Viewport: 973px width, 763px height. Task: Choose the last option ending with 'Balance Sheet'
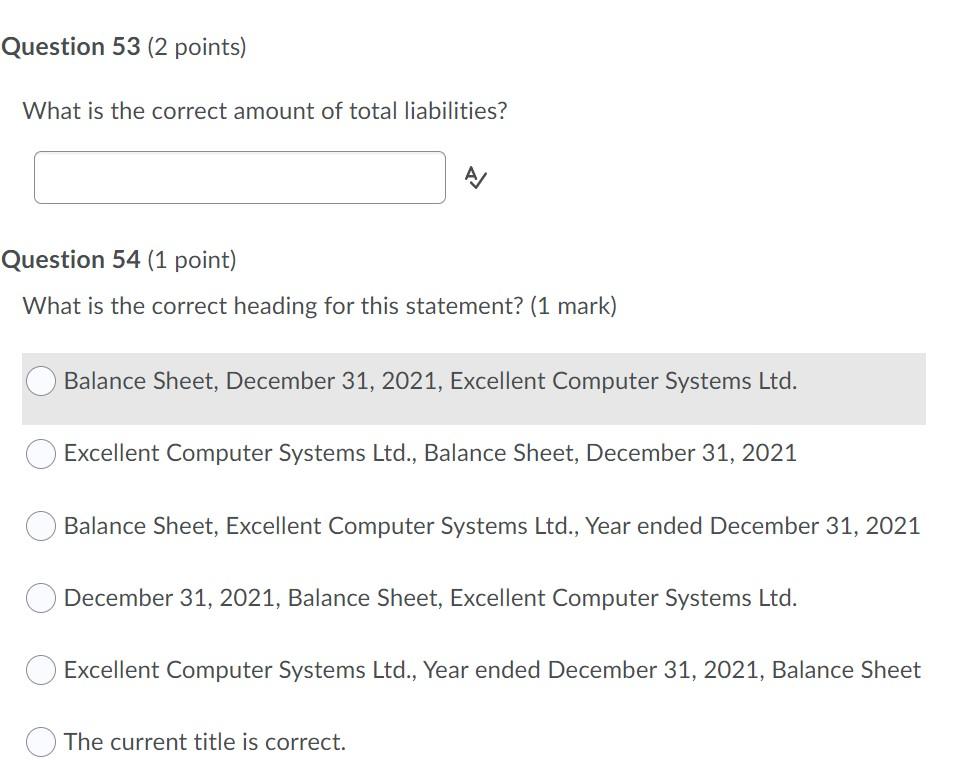[40, 670]
